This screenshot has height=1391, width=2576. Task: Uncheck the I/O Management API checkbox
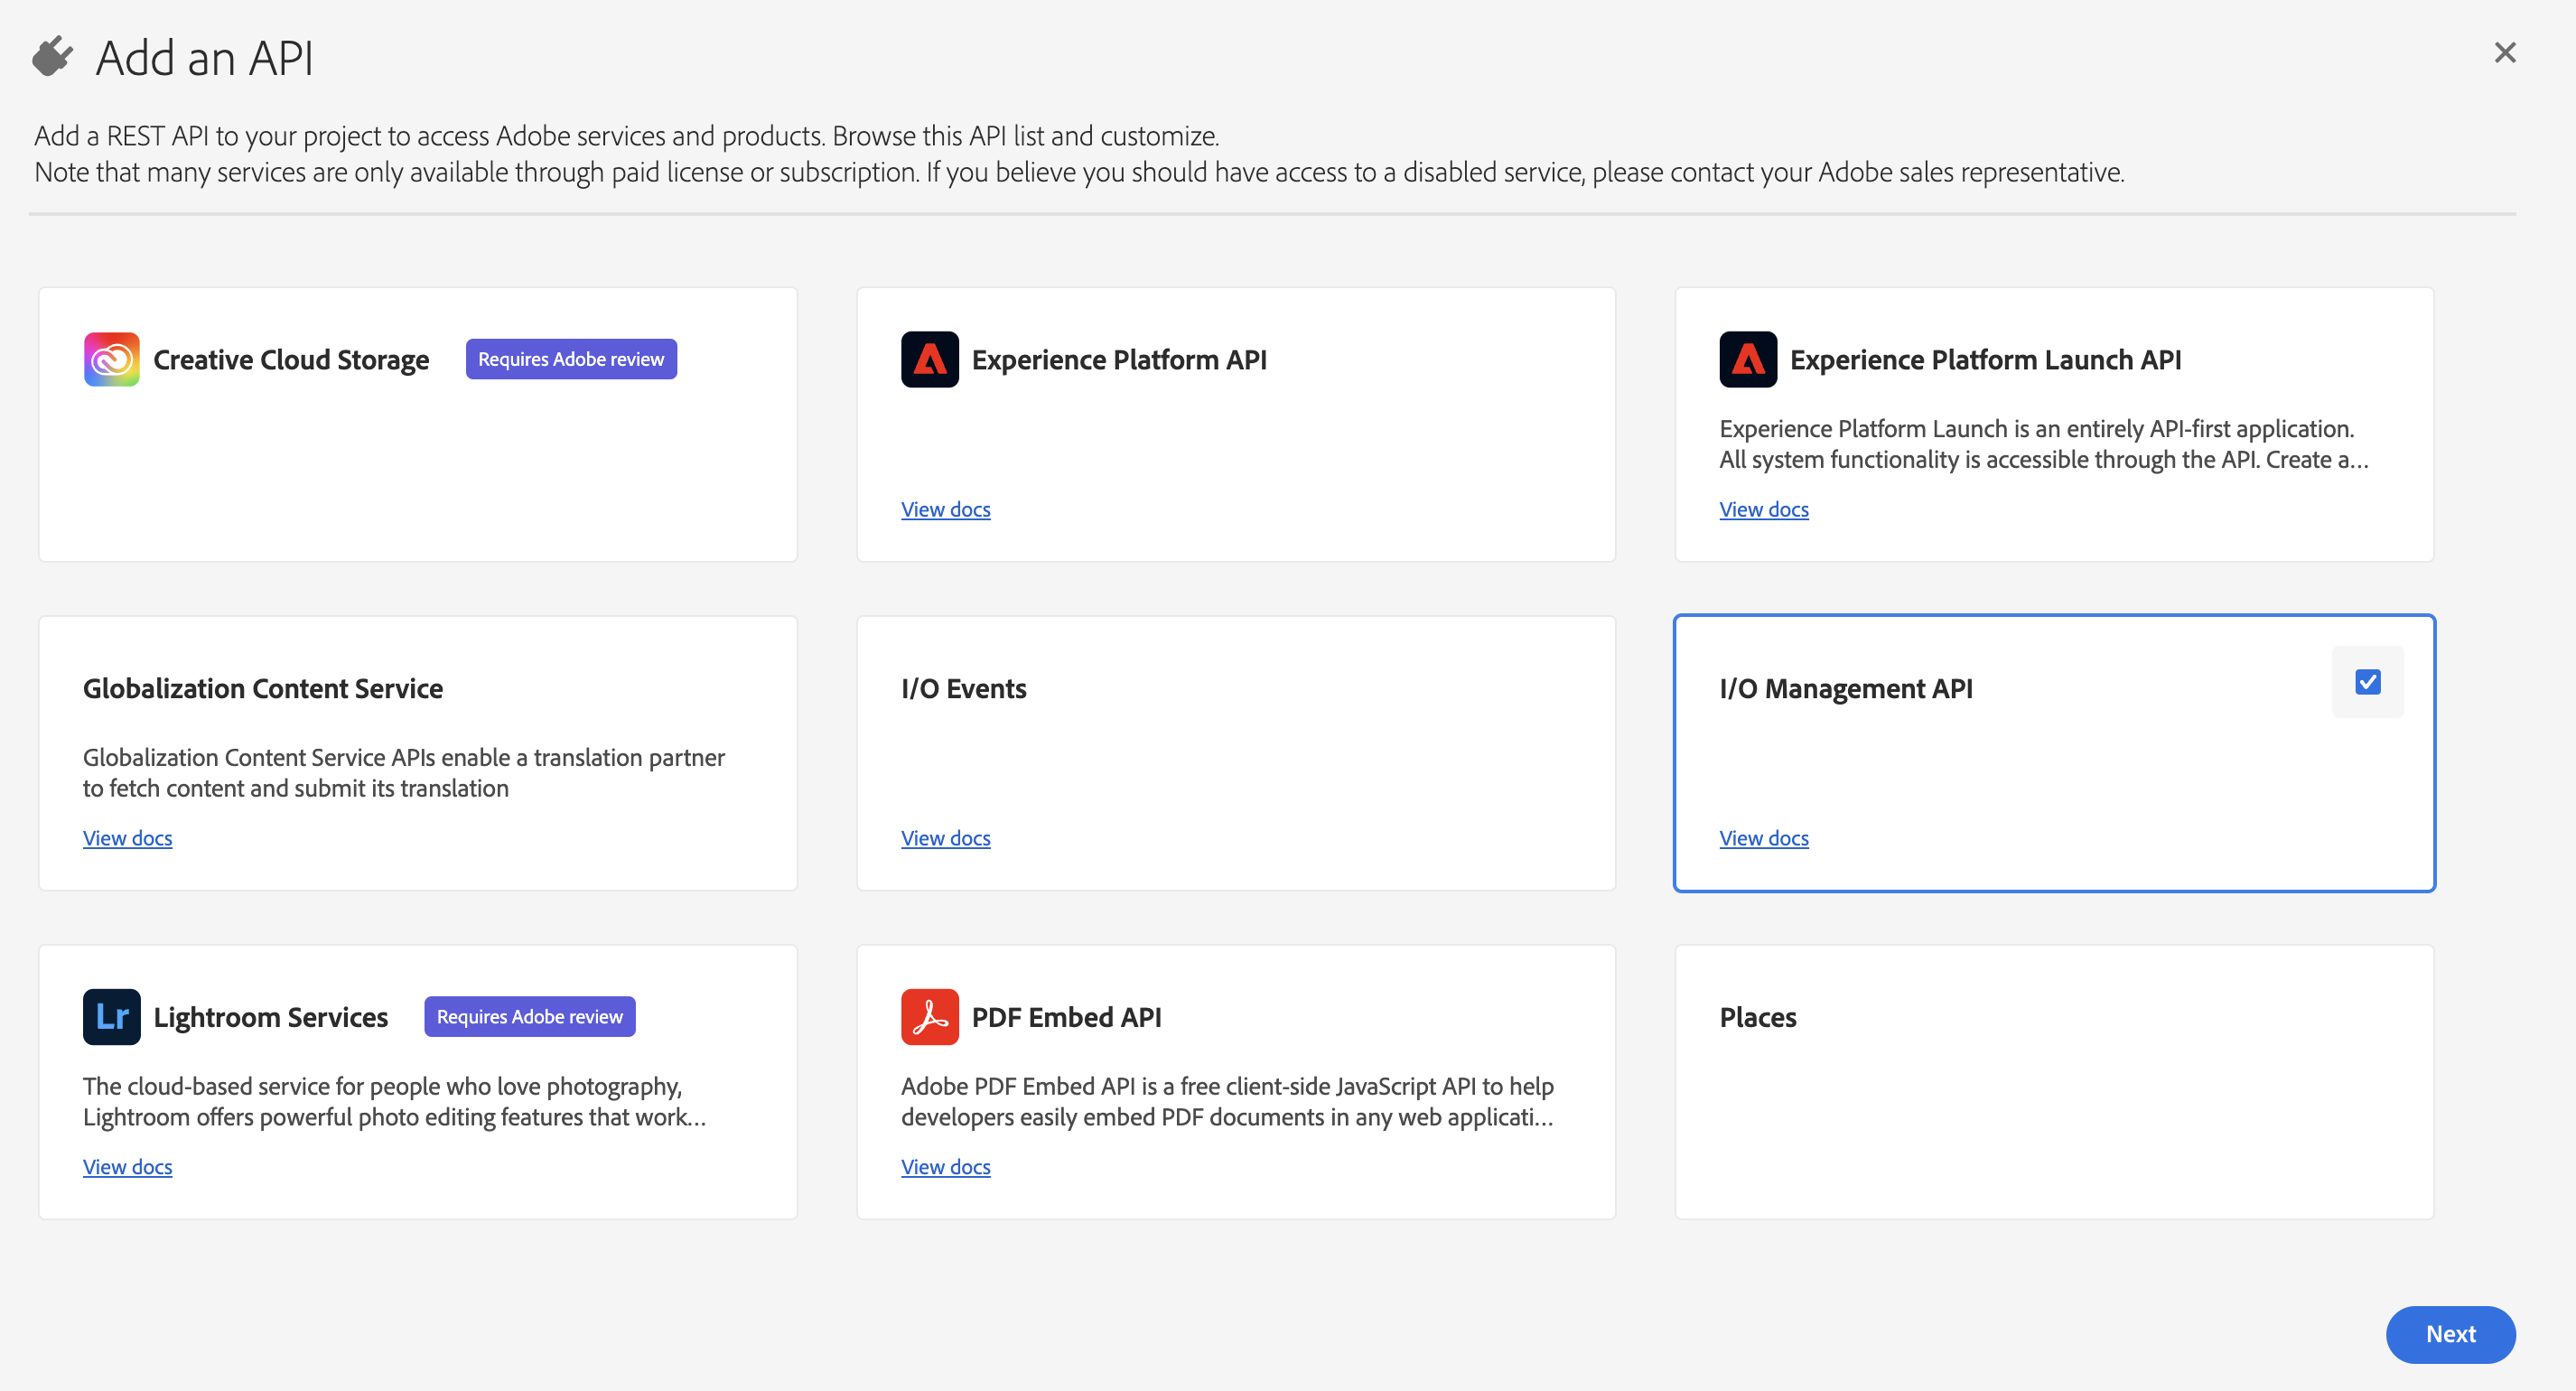point(2367,682)
